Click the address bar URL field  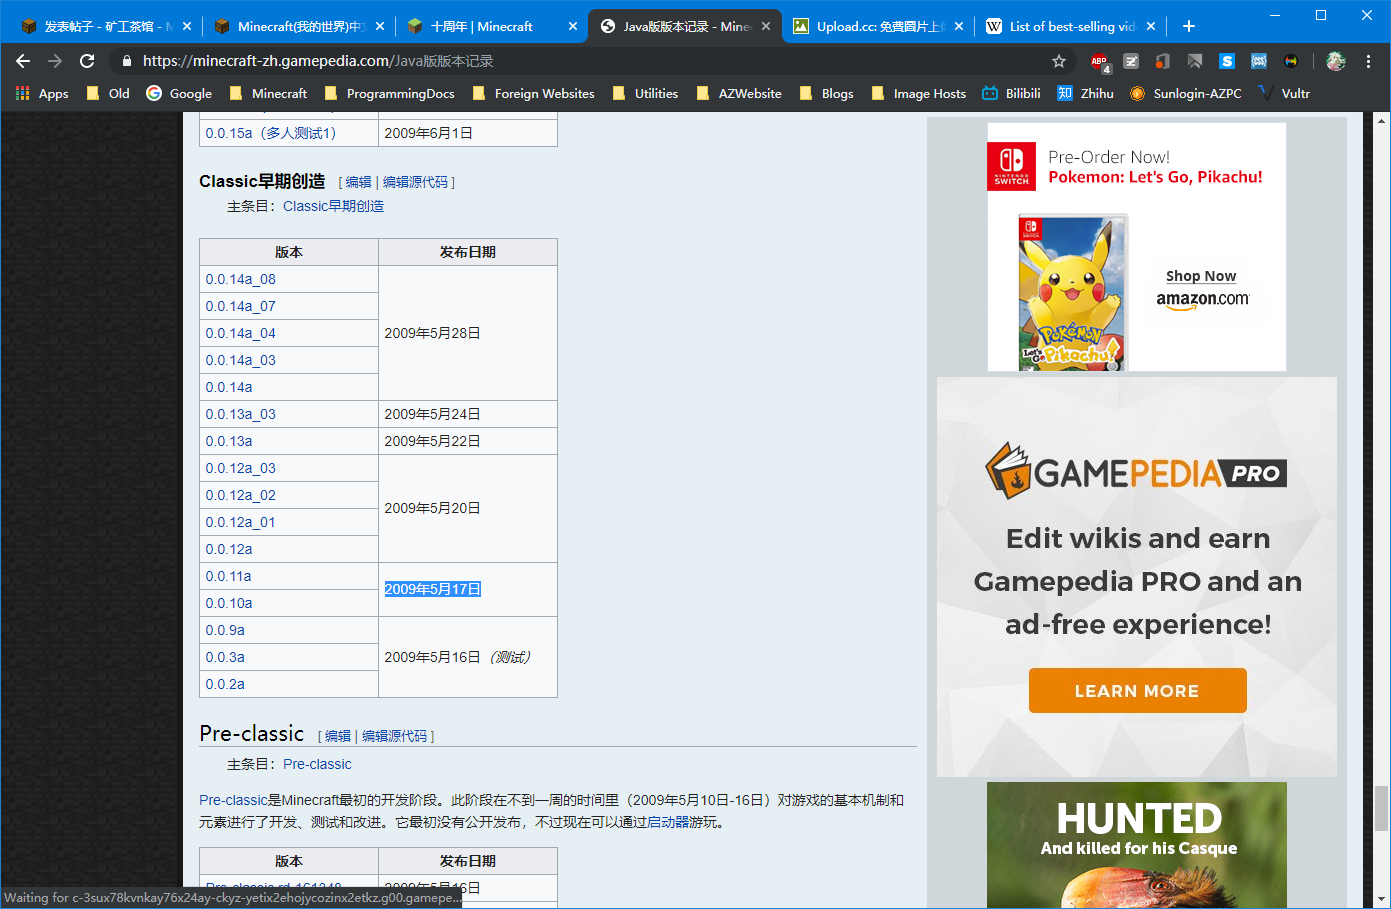click(590, 62)
